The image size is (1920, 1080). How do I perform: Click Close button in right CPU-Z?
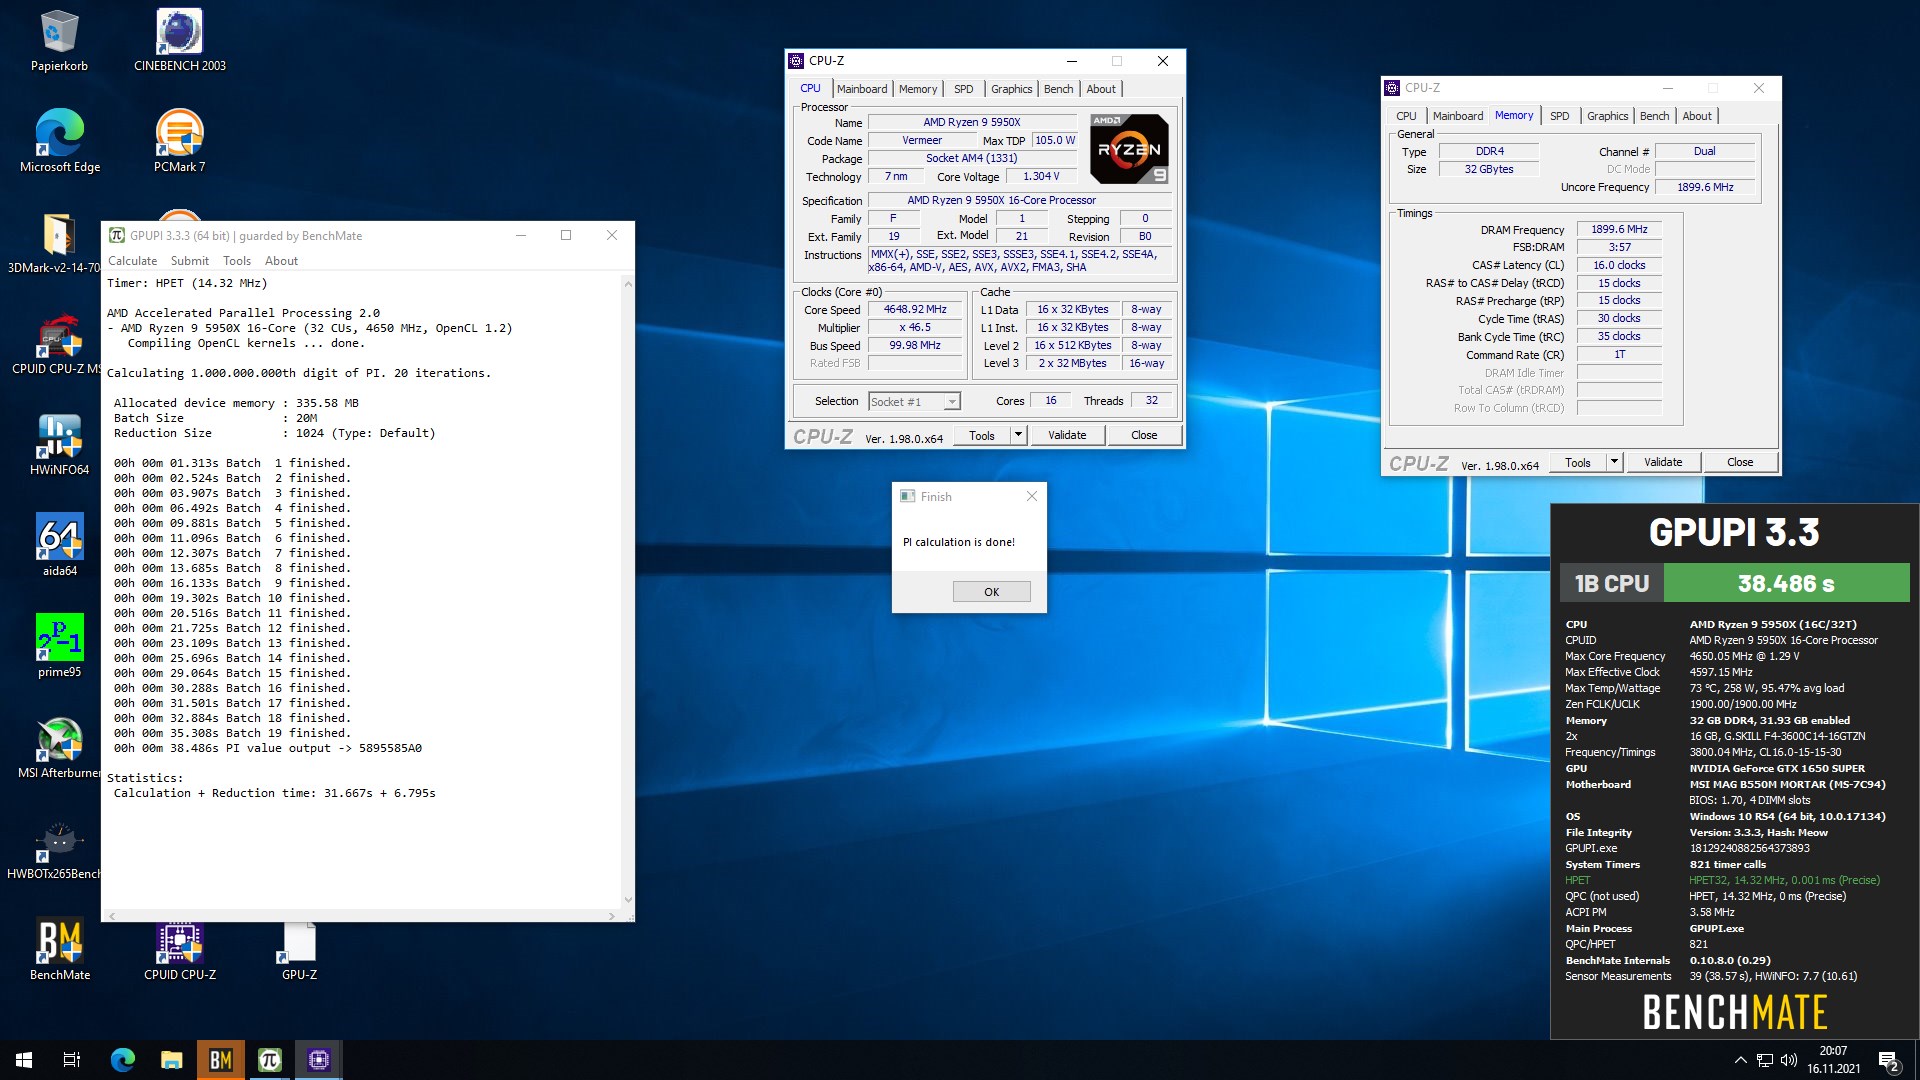(1740, 462)
